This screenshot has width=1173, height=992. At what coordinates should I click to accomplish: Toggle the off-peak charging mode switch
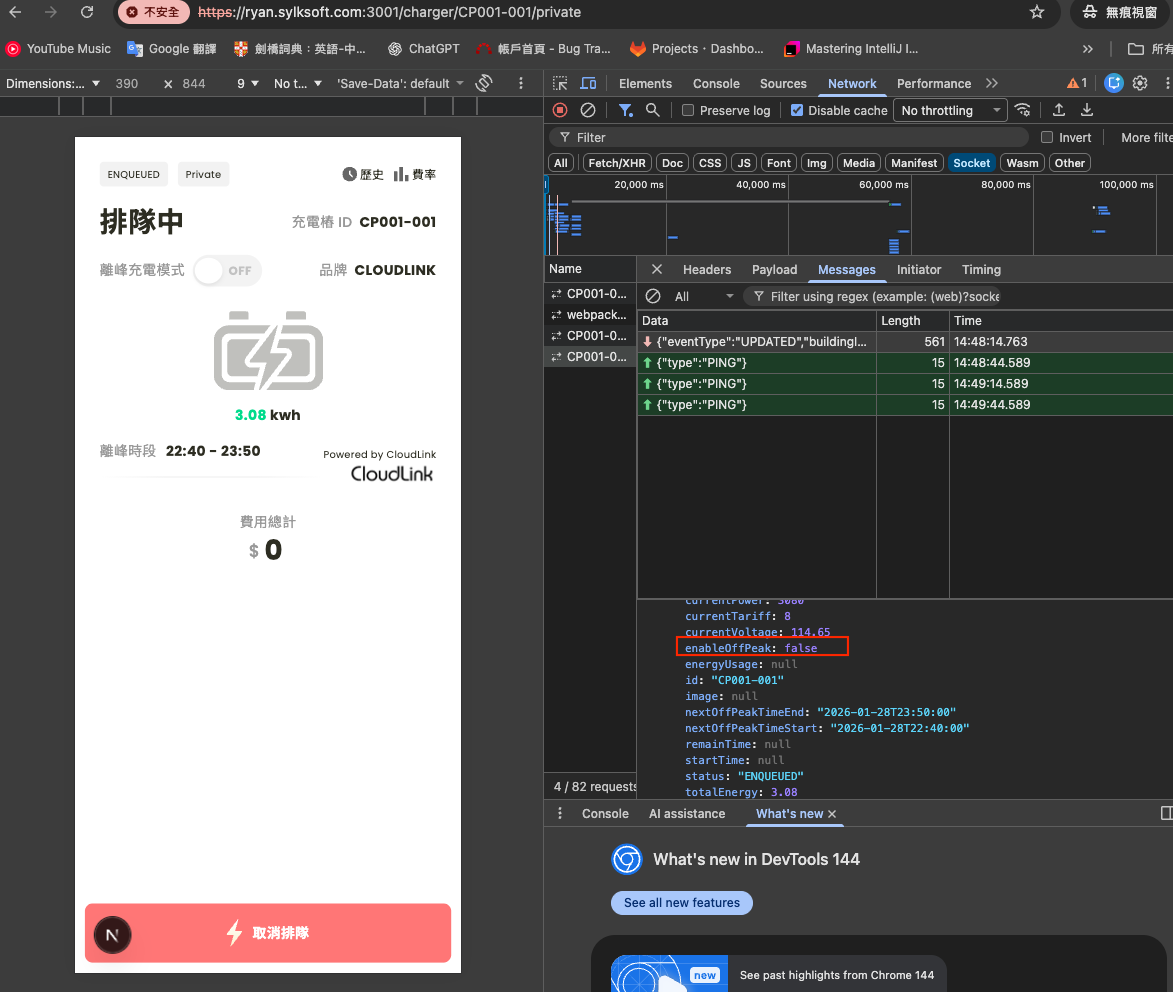(227, 271)
